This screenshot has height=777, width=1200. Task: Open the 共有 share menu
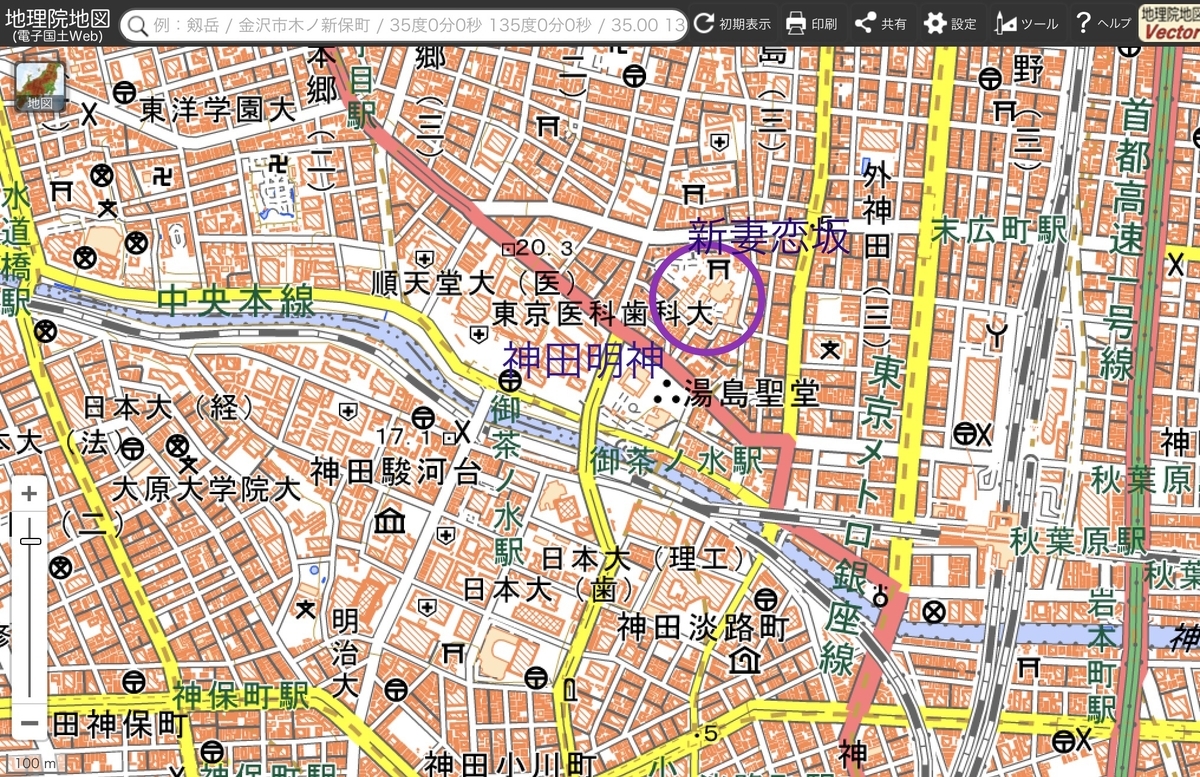[x=880, y=23]
